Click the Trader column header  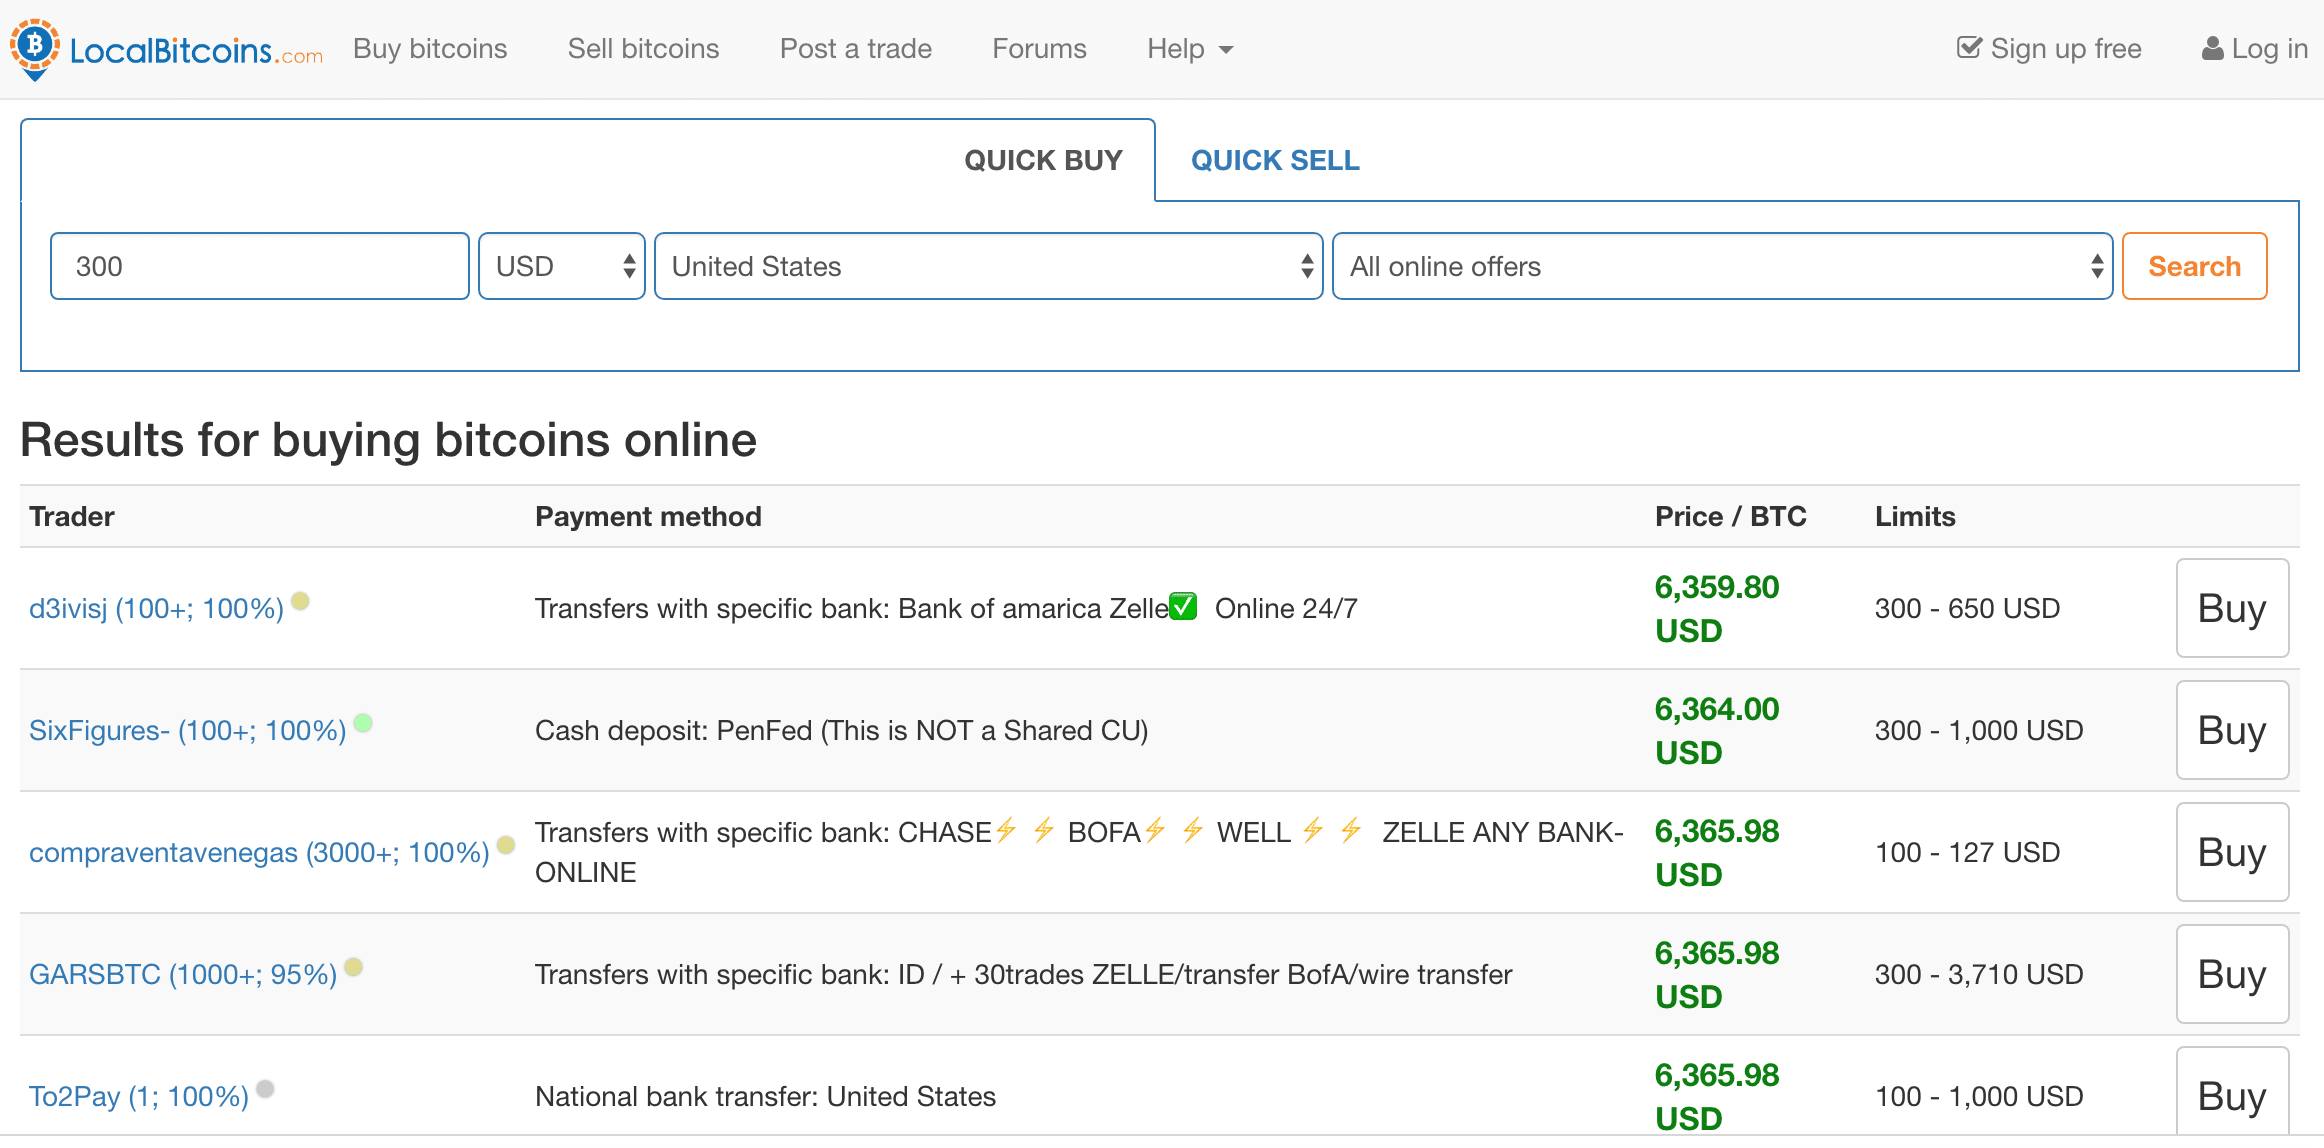[x=72, y=516]
